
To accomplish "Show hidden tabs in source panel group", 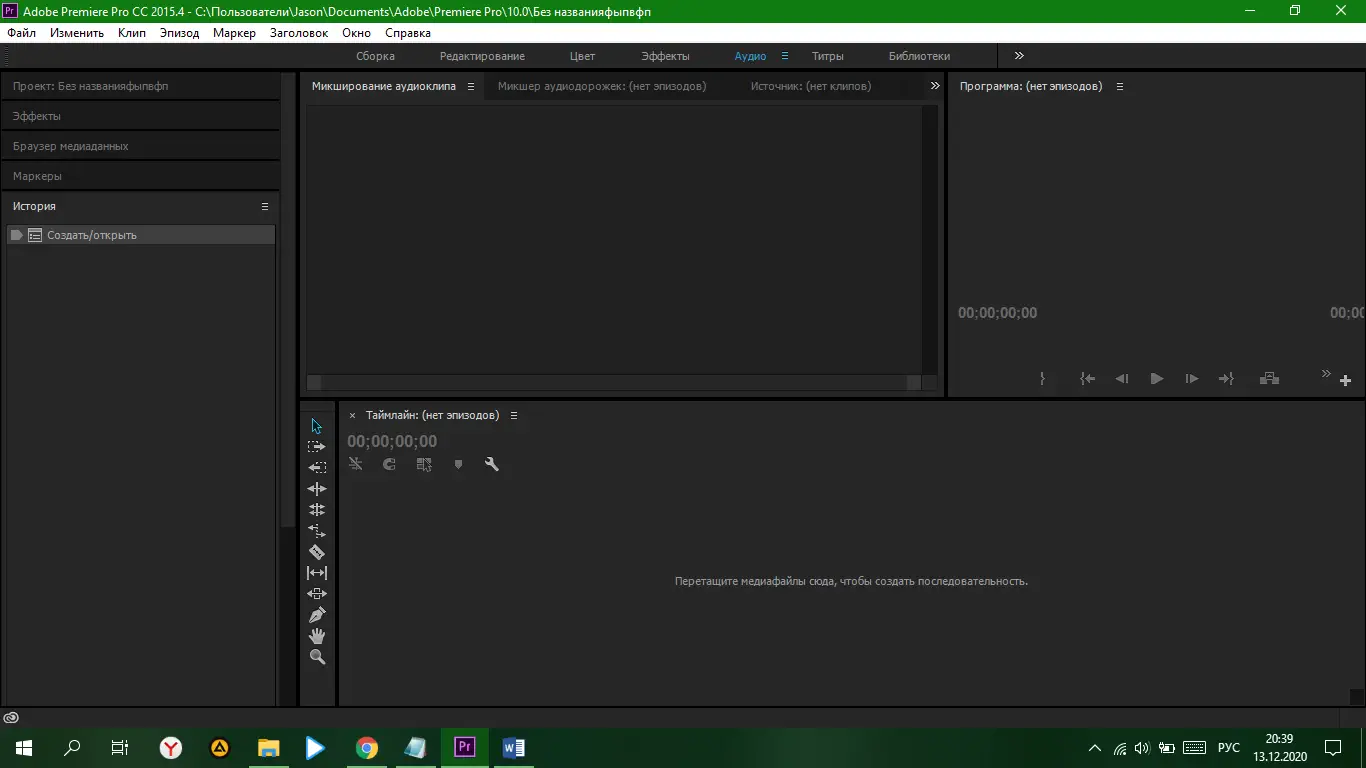I will (x=935, y=86).
